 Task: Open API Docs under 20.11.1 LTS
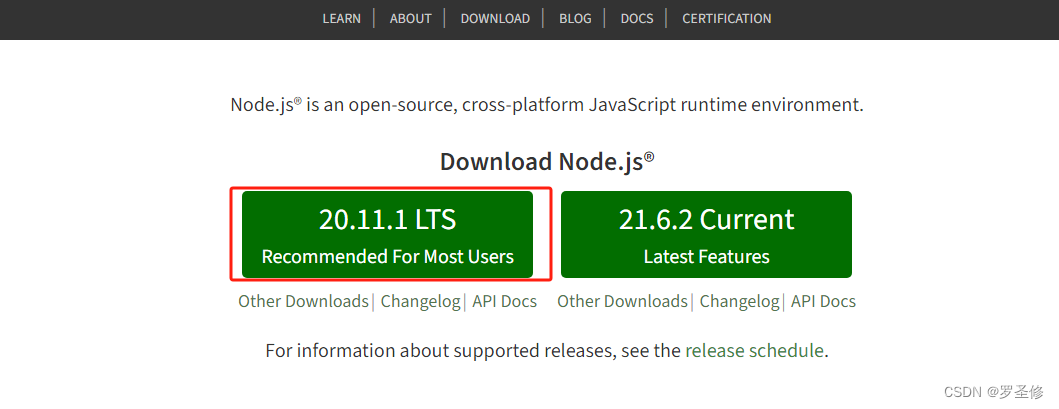coord(505,301)
